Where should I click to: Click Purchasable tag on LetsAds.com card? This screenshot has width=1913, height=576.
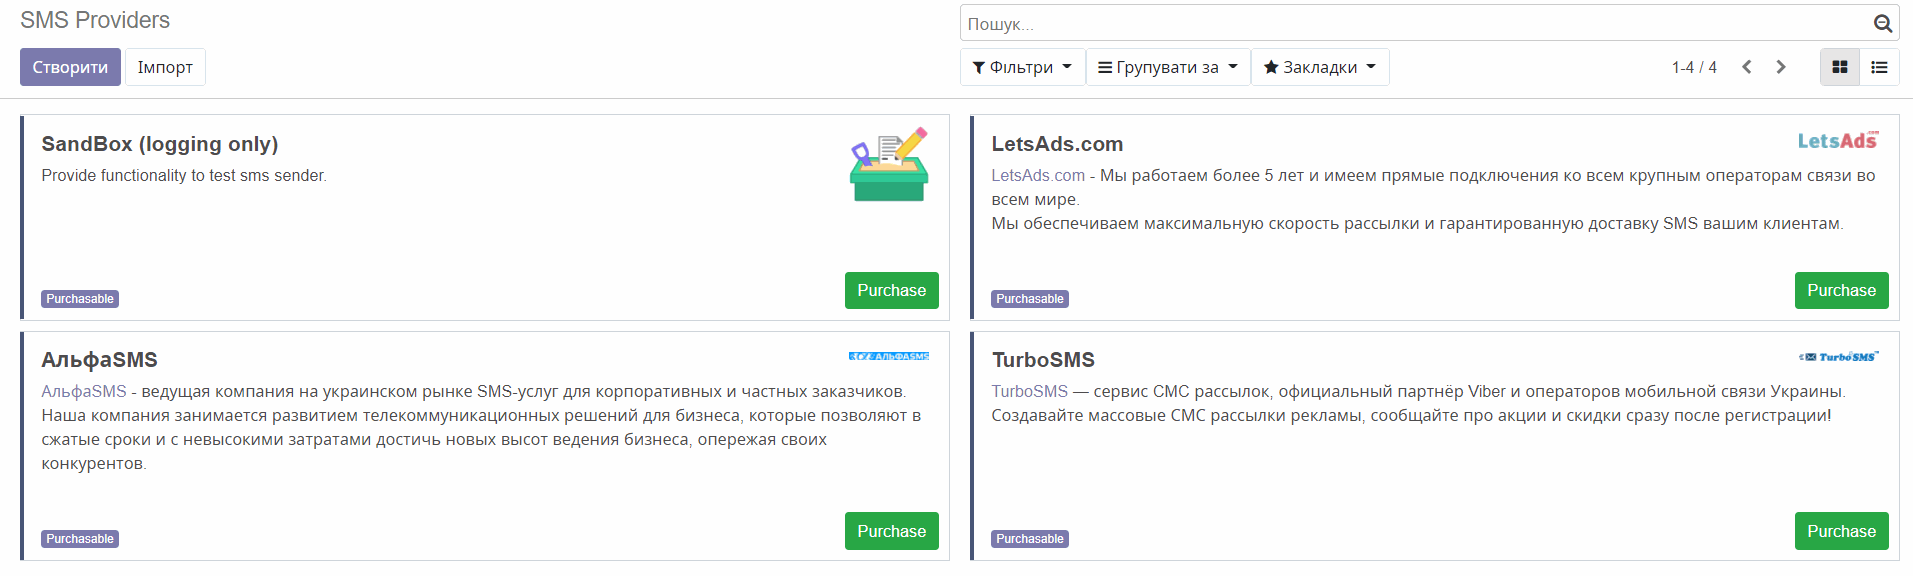tap(1030, 299)
